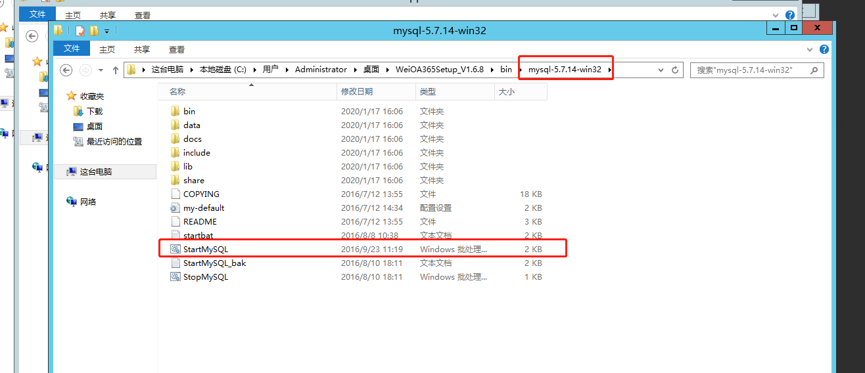Maximize the mysql-5.7.14-win32 window
Screen dimensions: 865x373
[794, 28]
